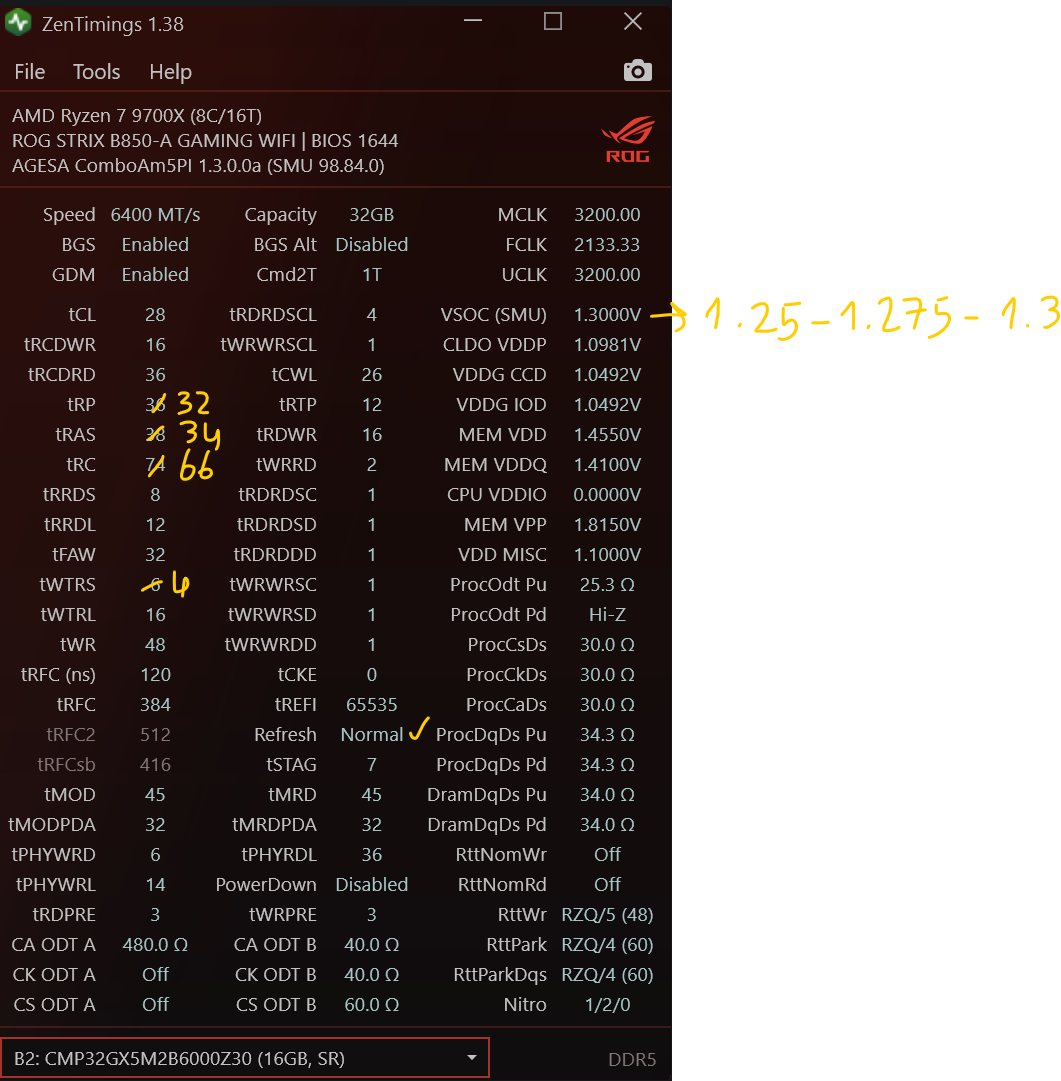The width and height of the screenshot is (1061, 1081).
Task: Click the tCL value 28
Action: tap(155, 315)
